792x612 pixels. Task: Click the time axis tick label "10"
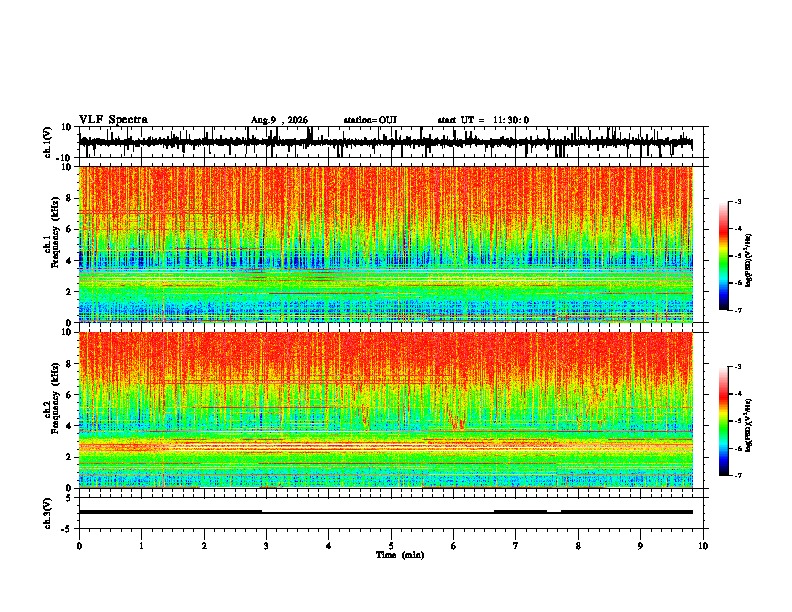tap(703, 546)
